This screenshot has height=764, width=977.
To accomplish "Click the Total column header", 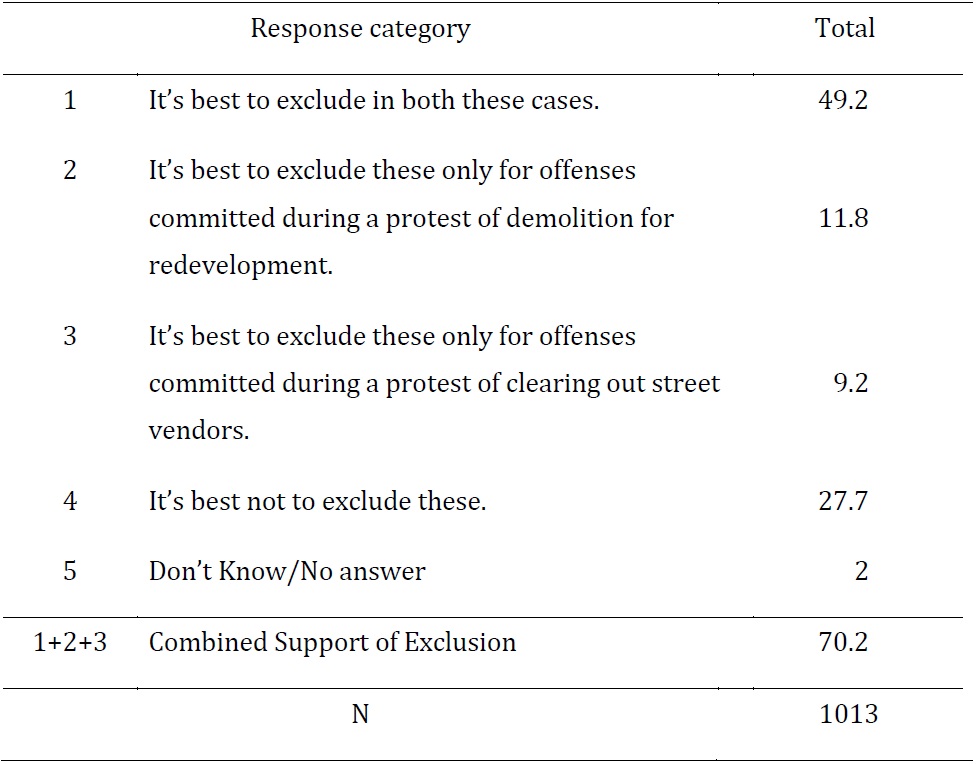I will coord(845,28).
